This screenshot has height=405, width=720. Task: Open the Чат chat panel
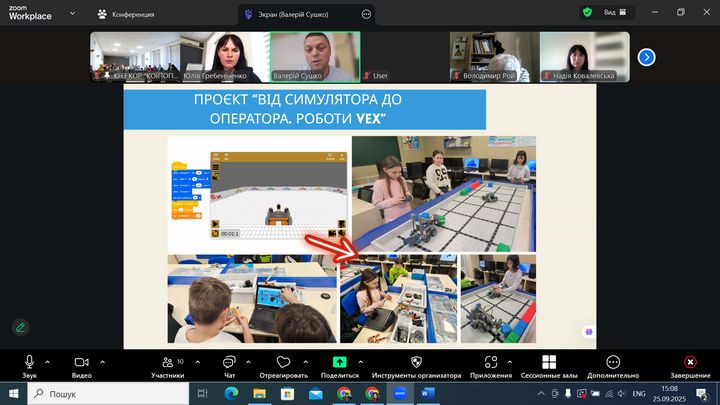coord(229,362)
